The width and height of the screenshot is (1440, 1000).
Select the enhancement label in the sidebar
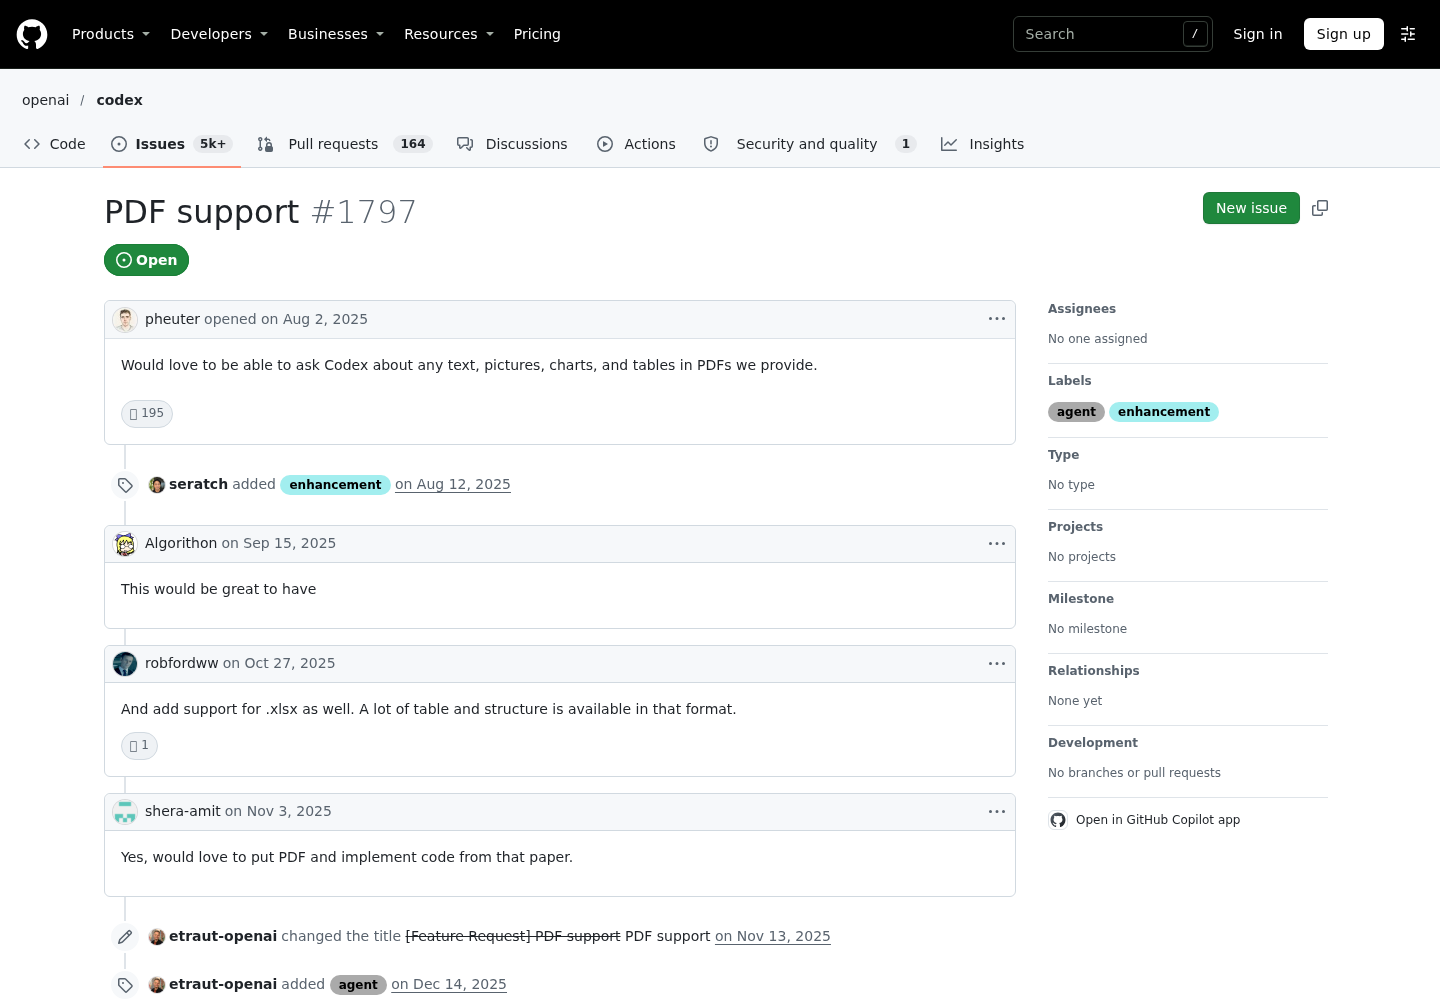[1164, 412]
